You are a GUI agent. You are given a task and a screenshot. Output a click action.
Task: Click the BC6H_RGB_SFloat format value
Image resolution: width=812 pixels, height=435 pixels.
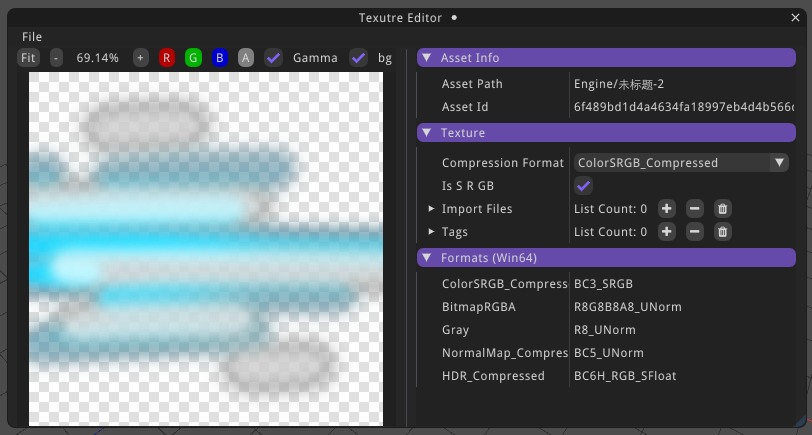(625, 375)
